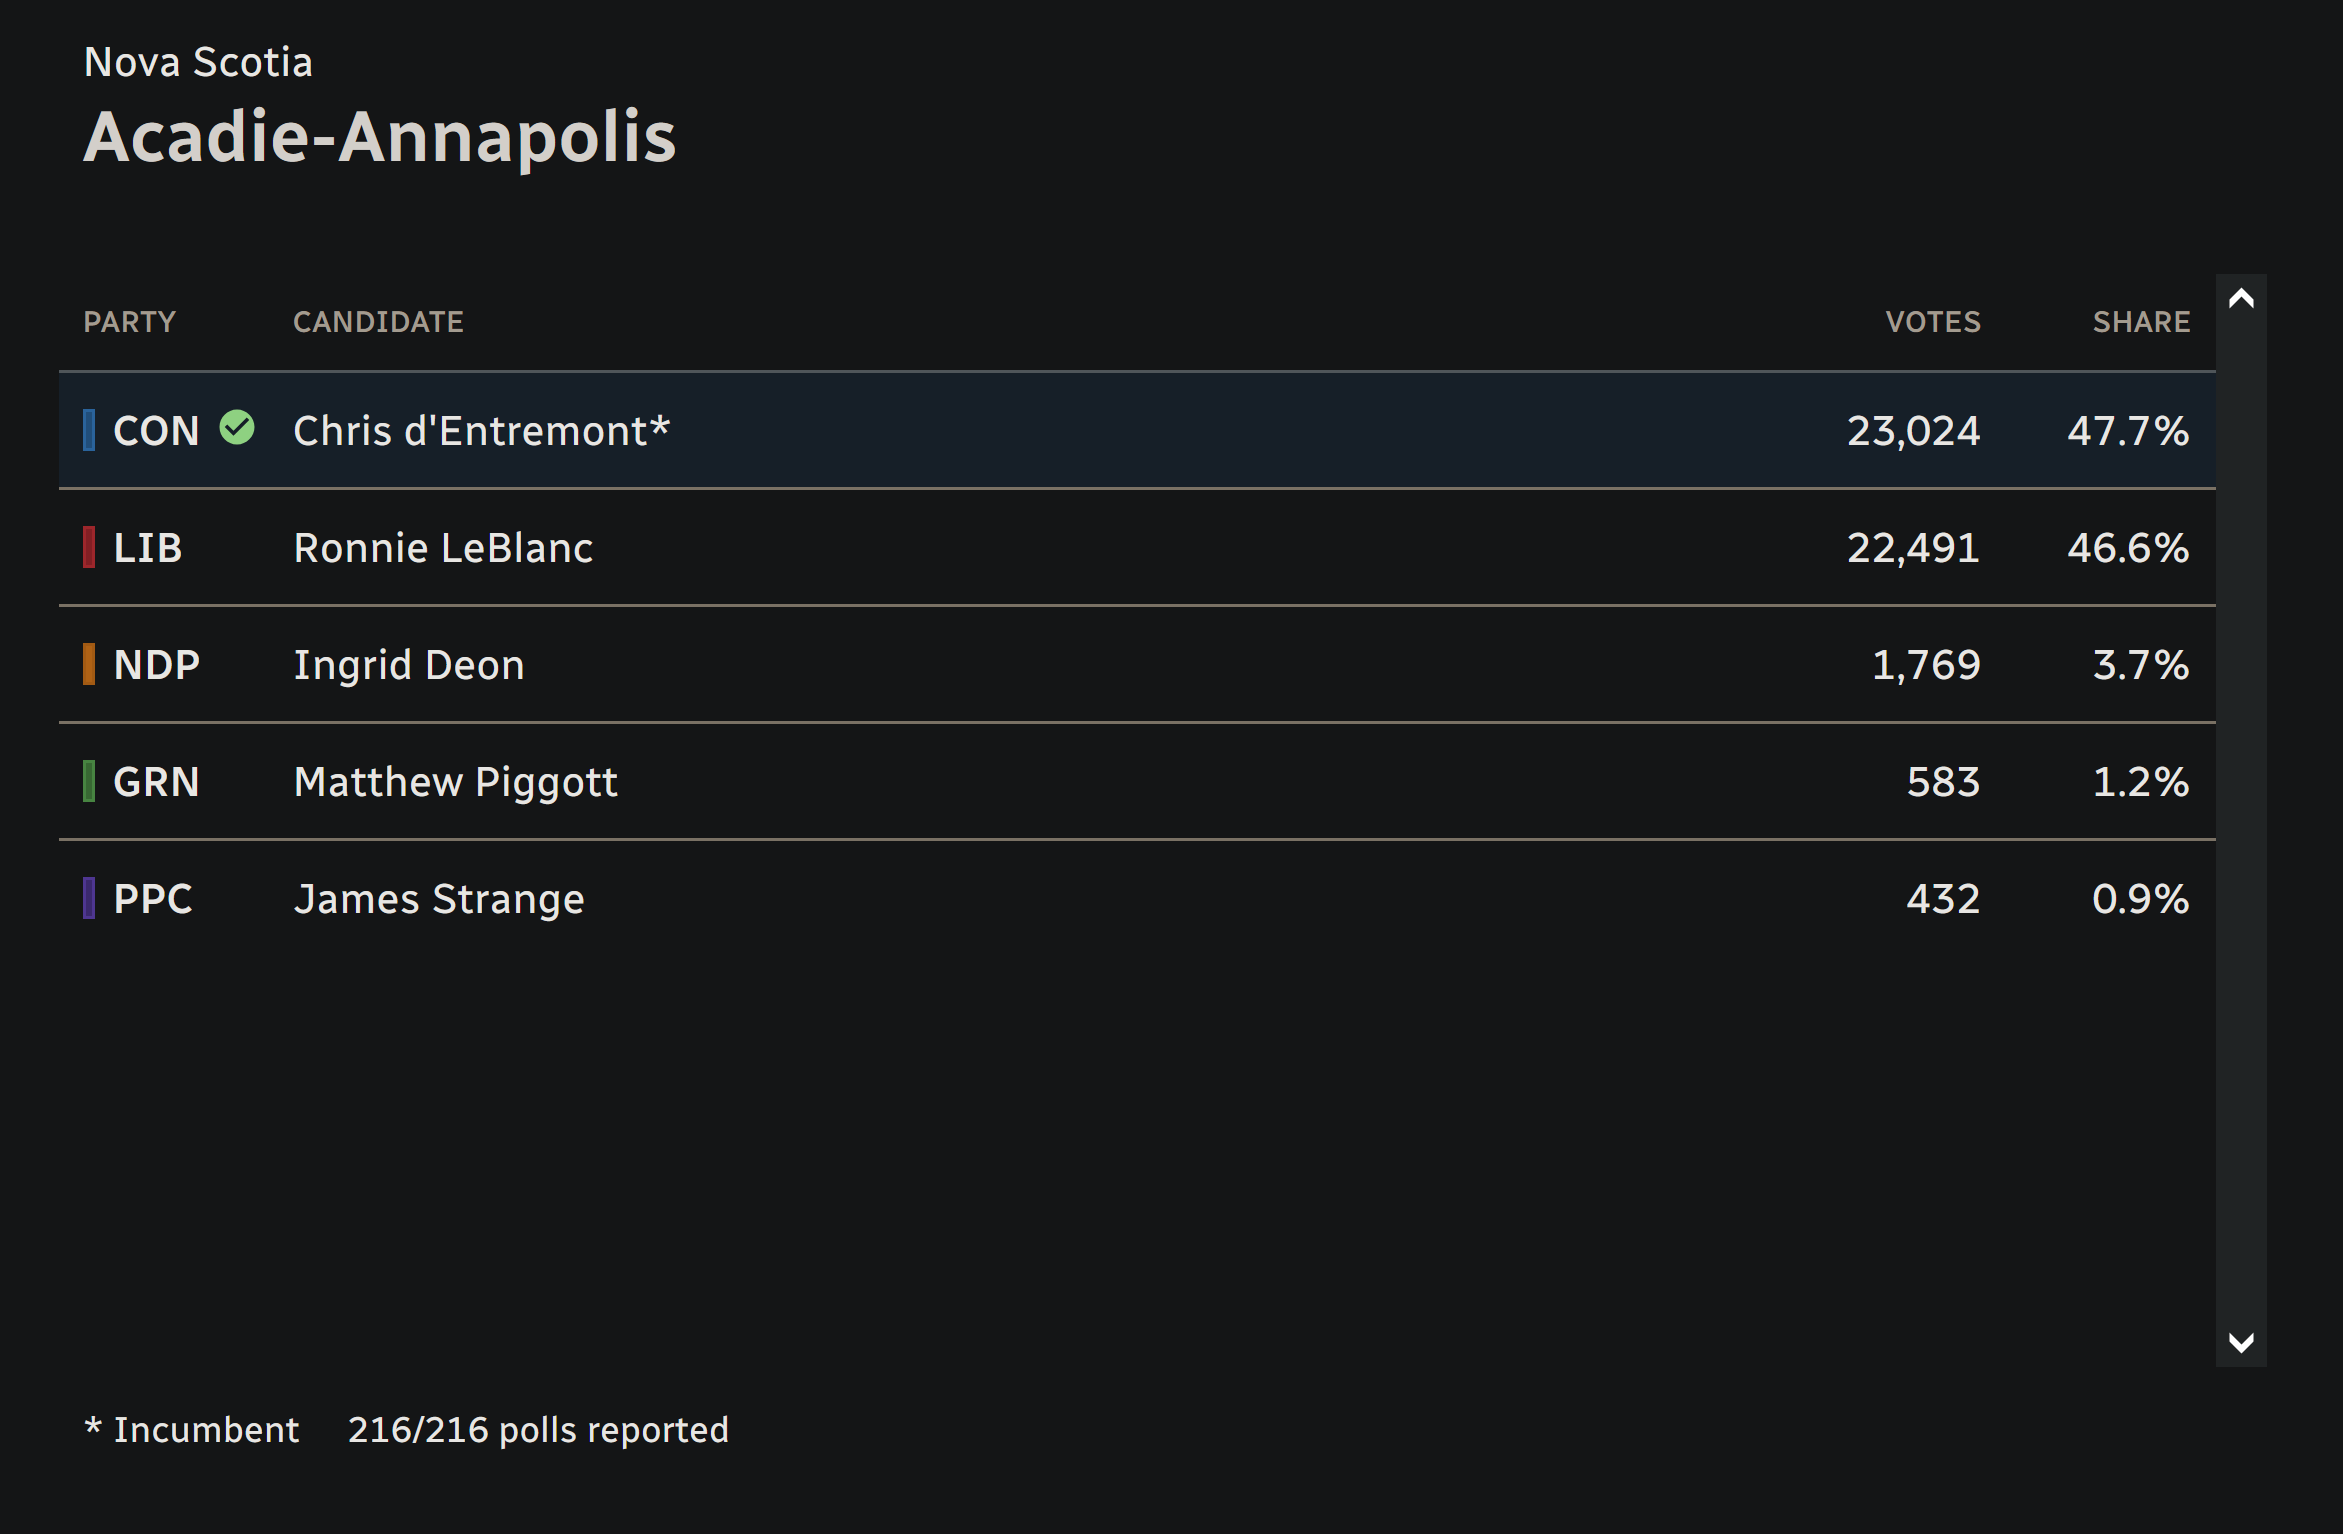Click the purple PPC party color bar
2343x1534 pixels.
coord(89,898)
